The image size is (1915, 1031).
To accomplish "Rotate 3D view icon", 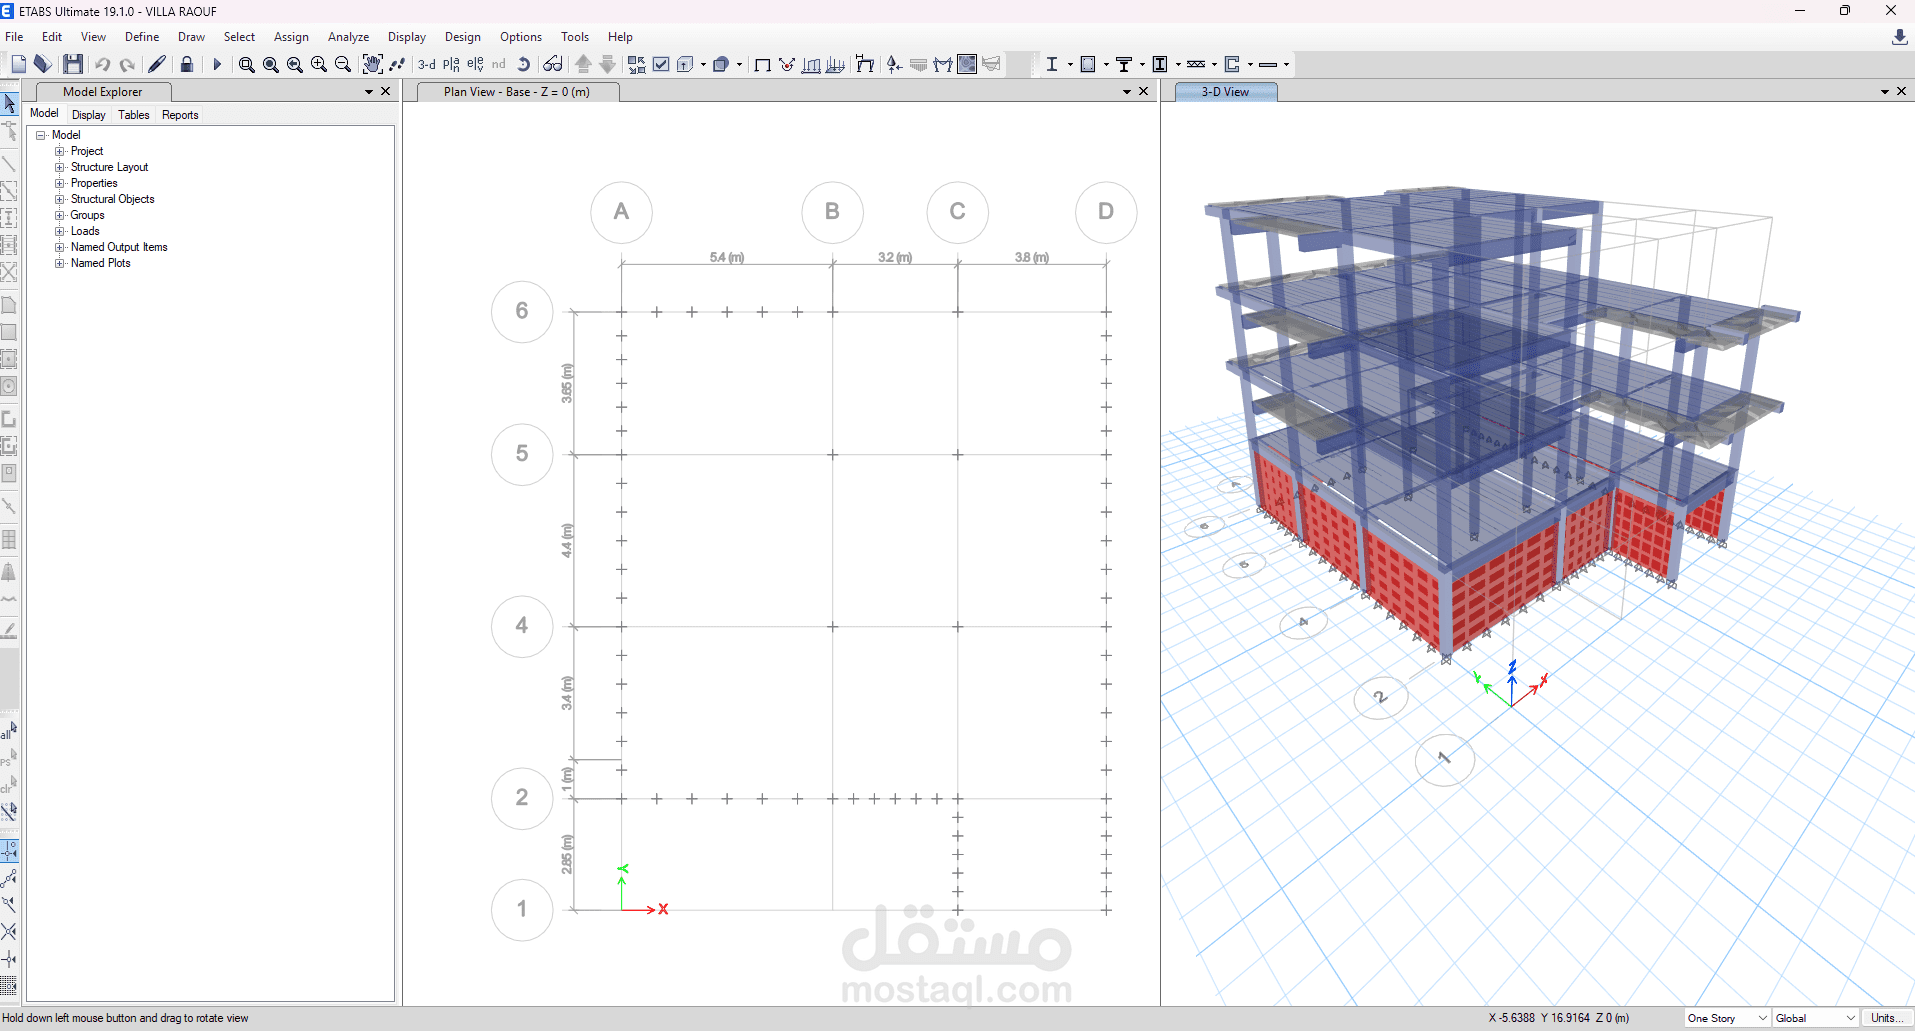I will [523, 64].
